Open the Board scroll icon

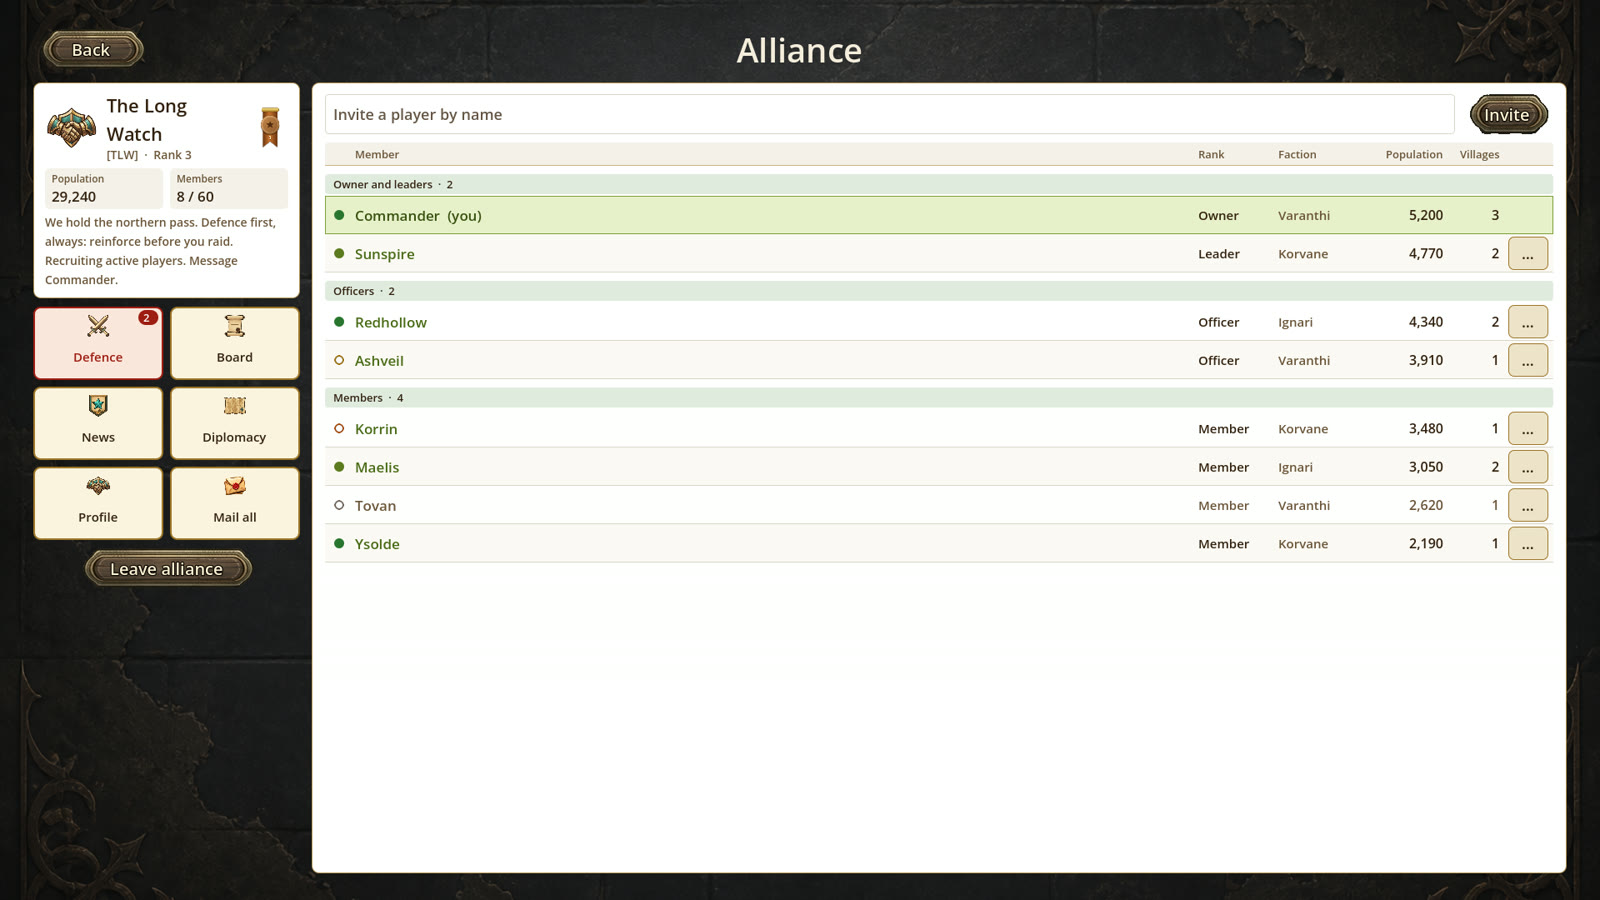[x=235, y=326]
